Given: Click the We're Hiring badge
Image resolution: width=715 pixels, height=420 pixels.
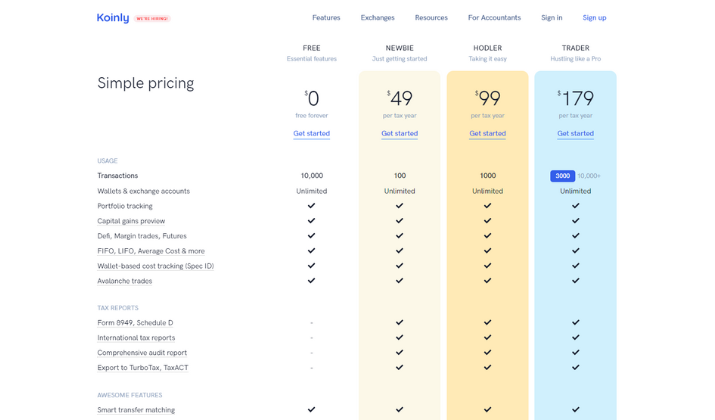Looking at the screenshot, I should tap(152, 19).
